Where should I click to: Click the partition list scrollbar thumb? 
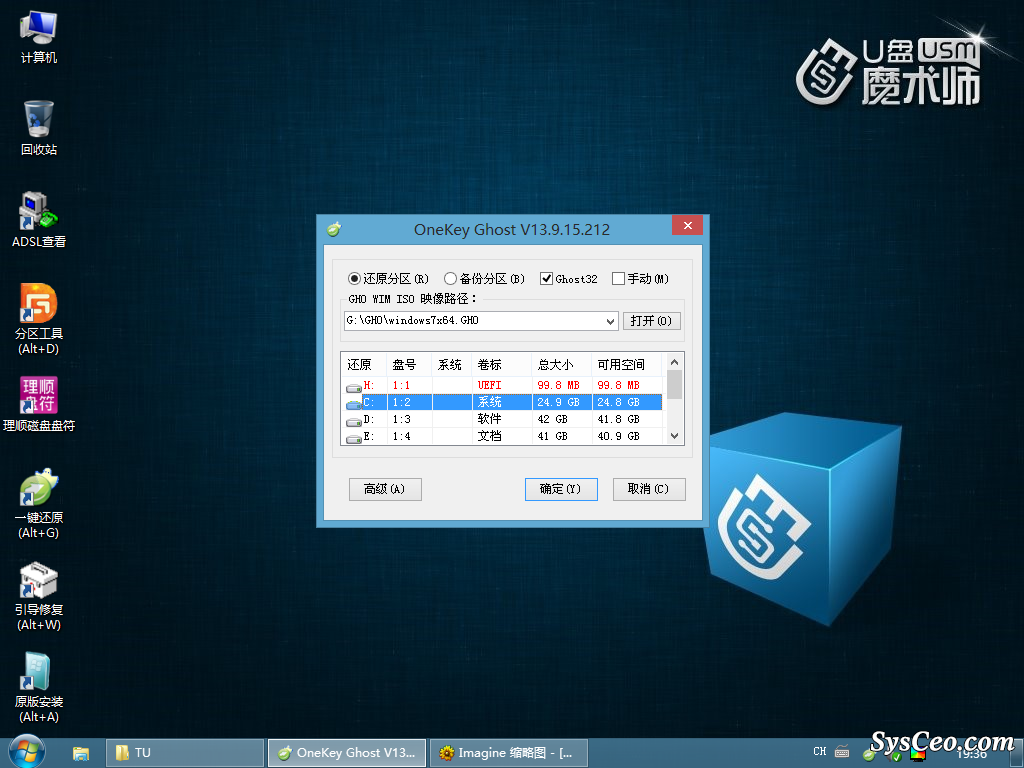[675, 384]
